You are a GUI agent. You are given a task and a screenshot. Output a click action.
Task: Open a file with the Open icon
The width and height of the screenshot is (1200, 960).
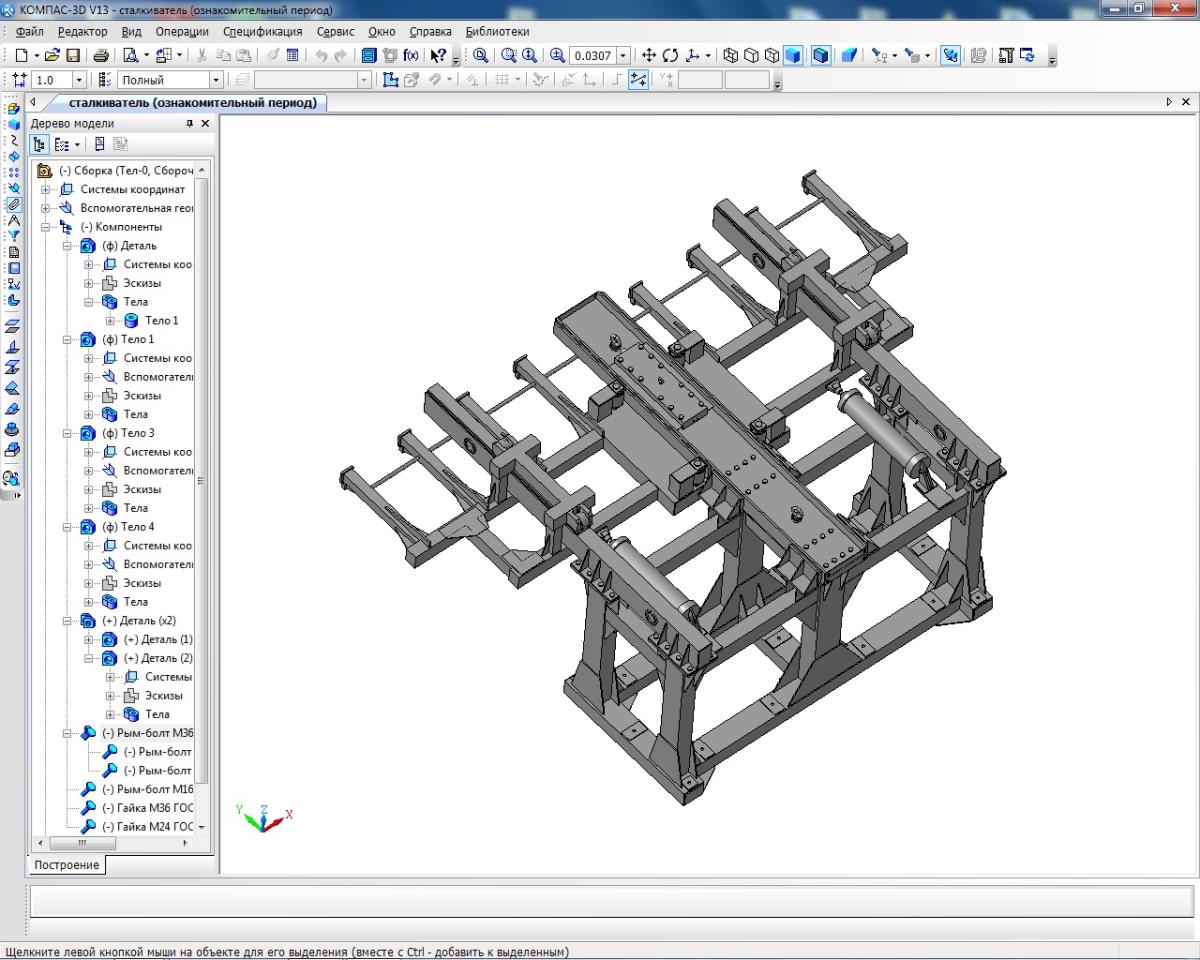[x=53, y=56]
